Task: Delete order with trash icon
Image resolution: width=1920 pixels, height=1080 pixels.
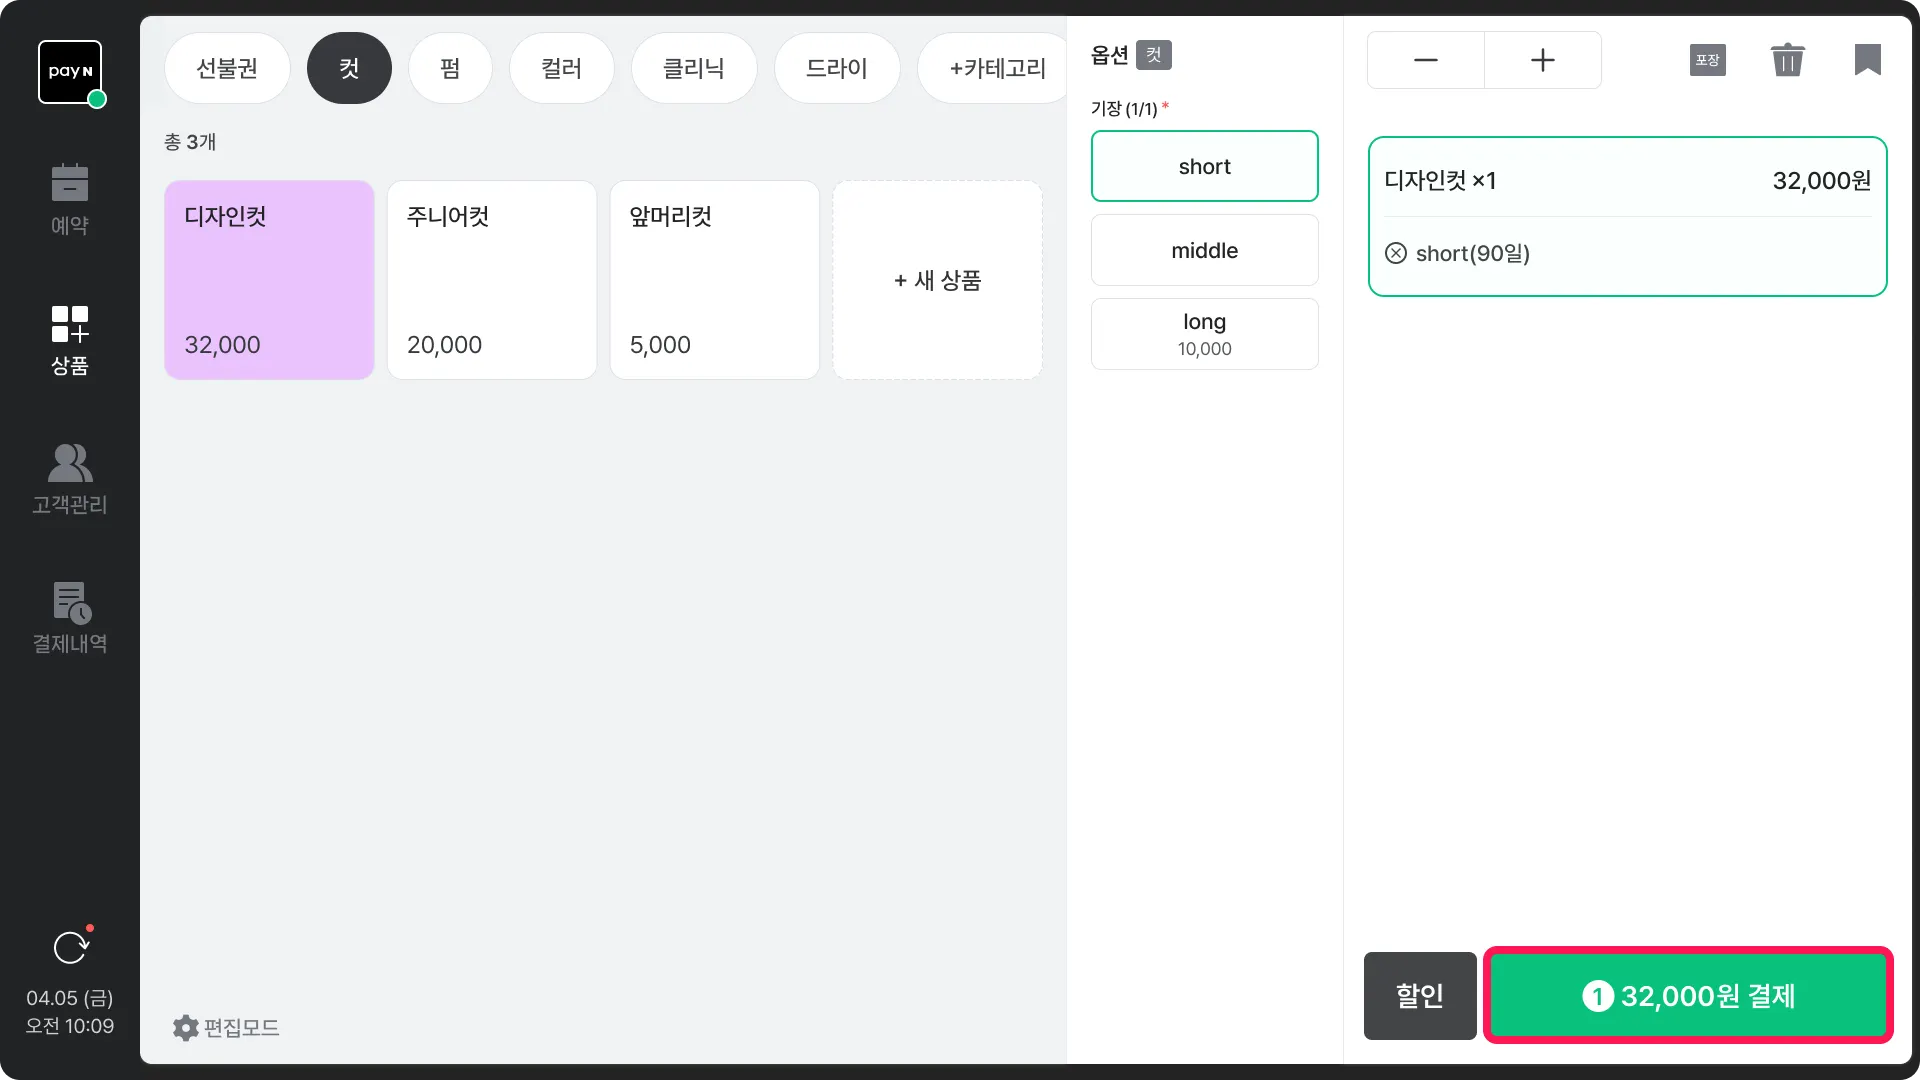Action: click(x=1787, y=60)
